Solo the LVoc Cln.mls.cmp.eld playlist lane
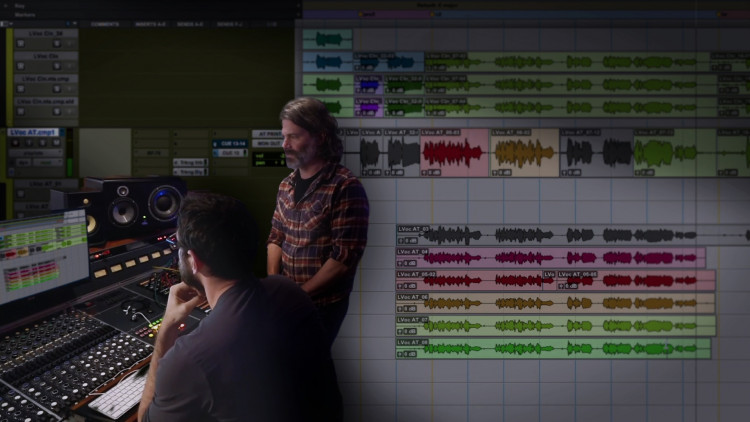The image size is (750, 422). [x=57, y=111]
